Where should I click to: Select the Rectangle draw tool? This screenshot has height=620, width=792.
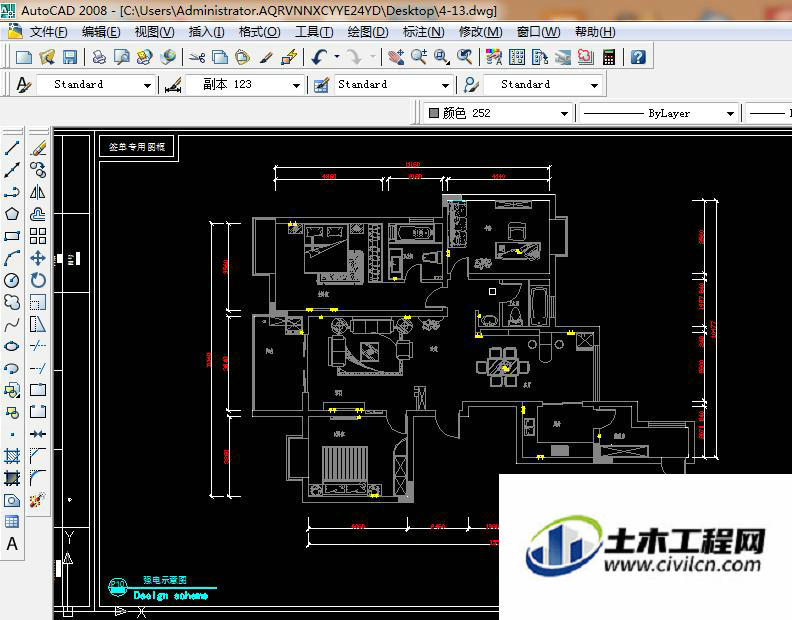(x=12, y=236)
